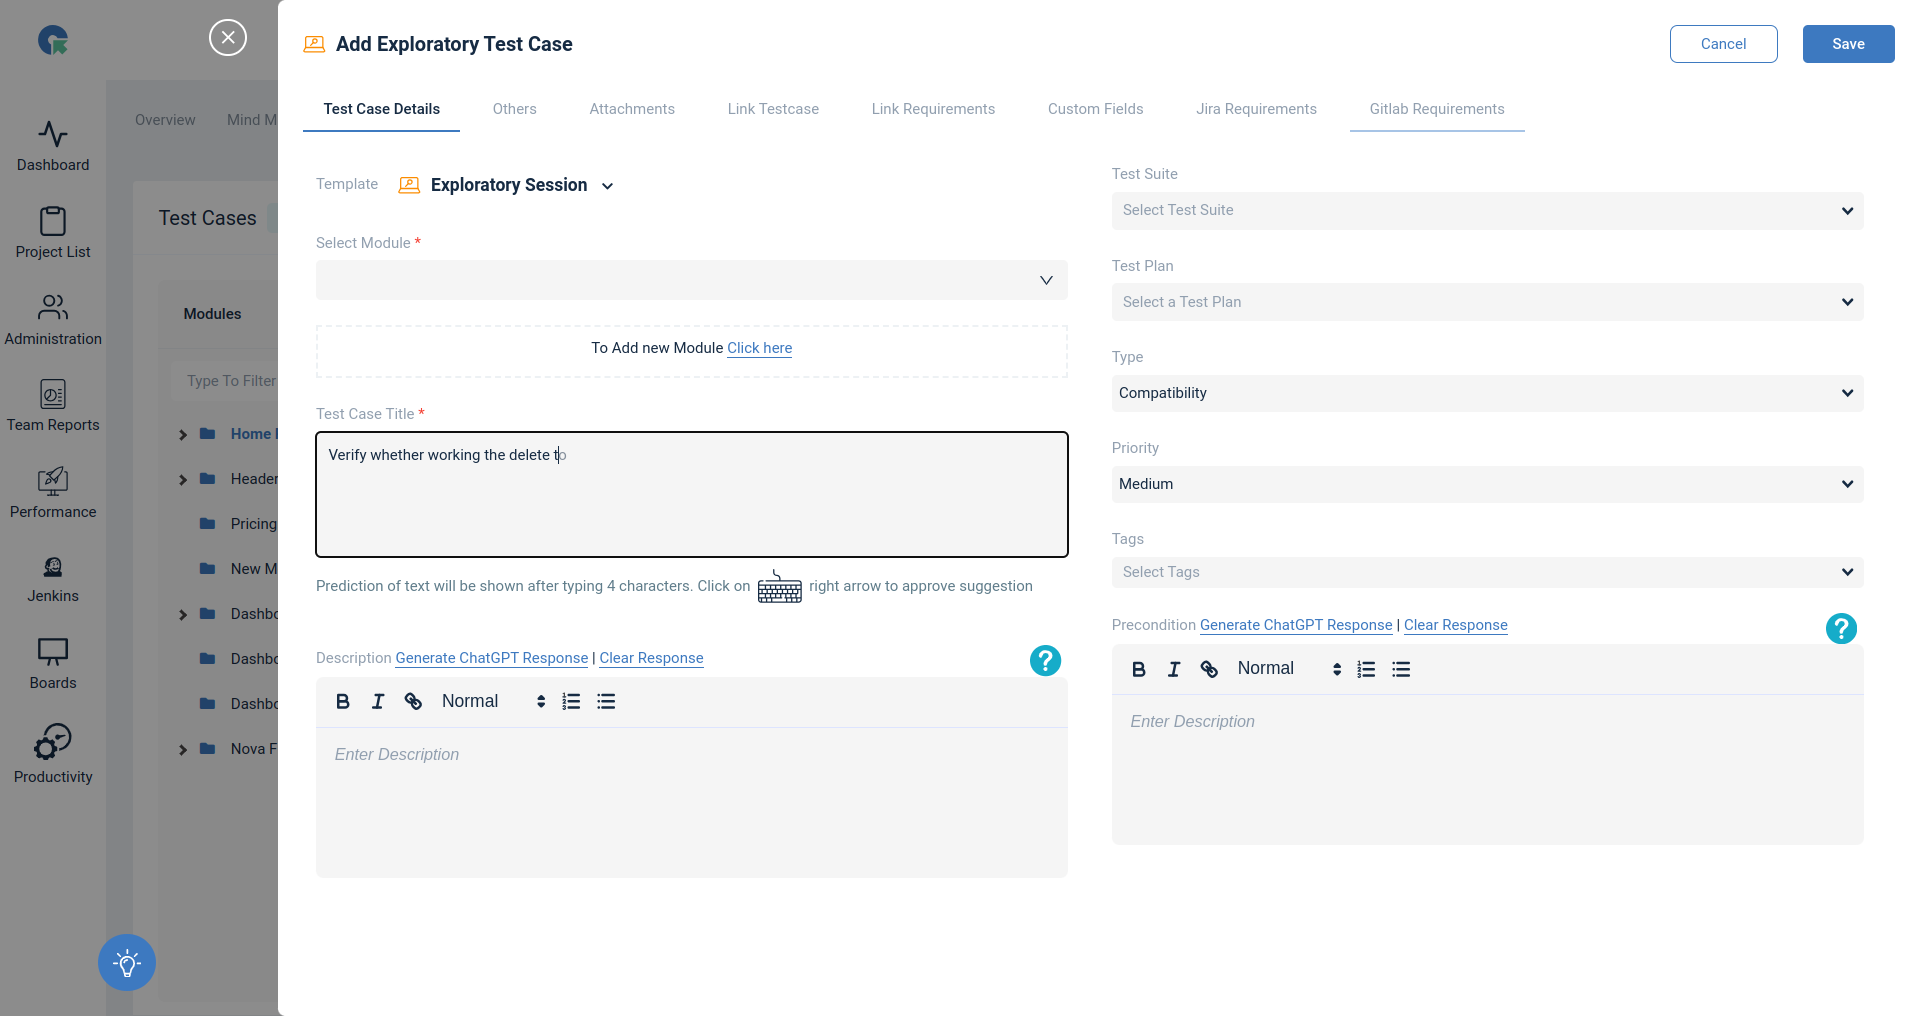Switch to Test Case Details tab

point(382,109)
